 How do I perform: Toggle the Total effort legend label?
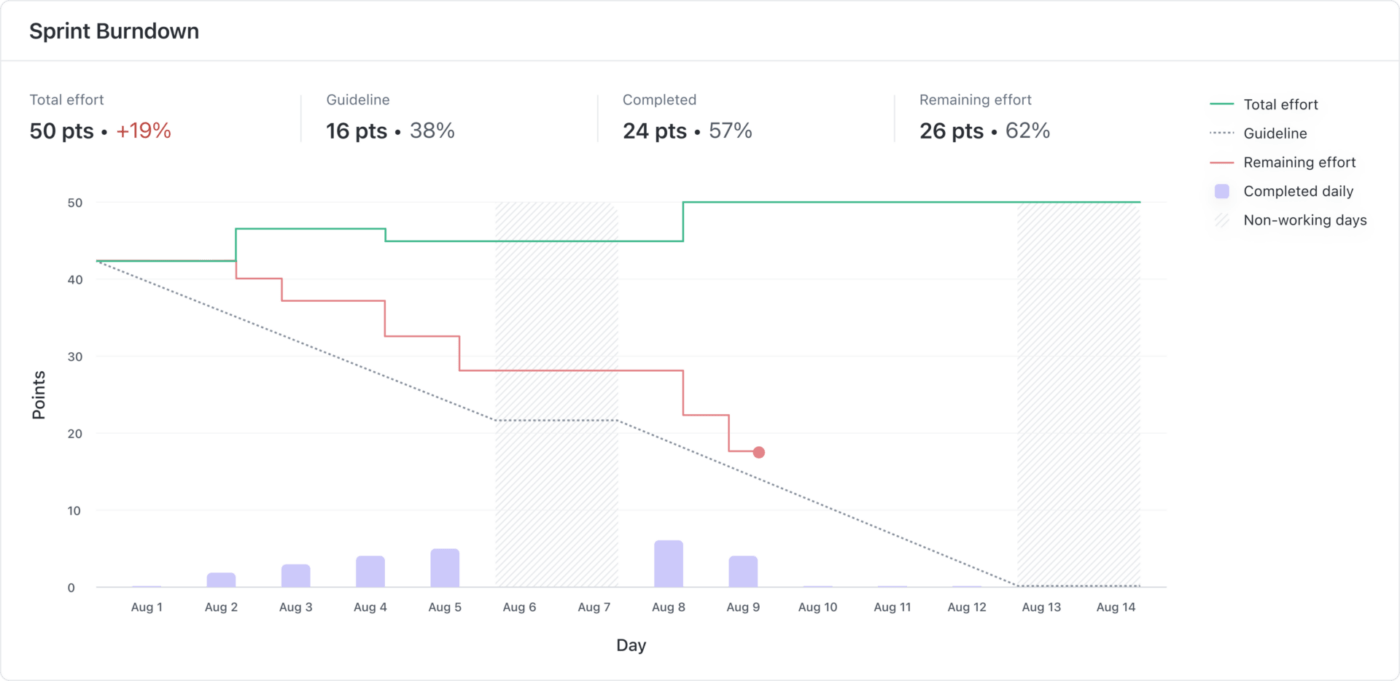click(x=1280, y=104)
